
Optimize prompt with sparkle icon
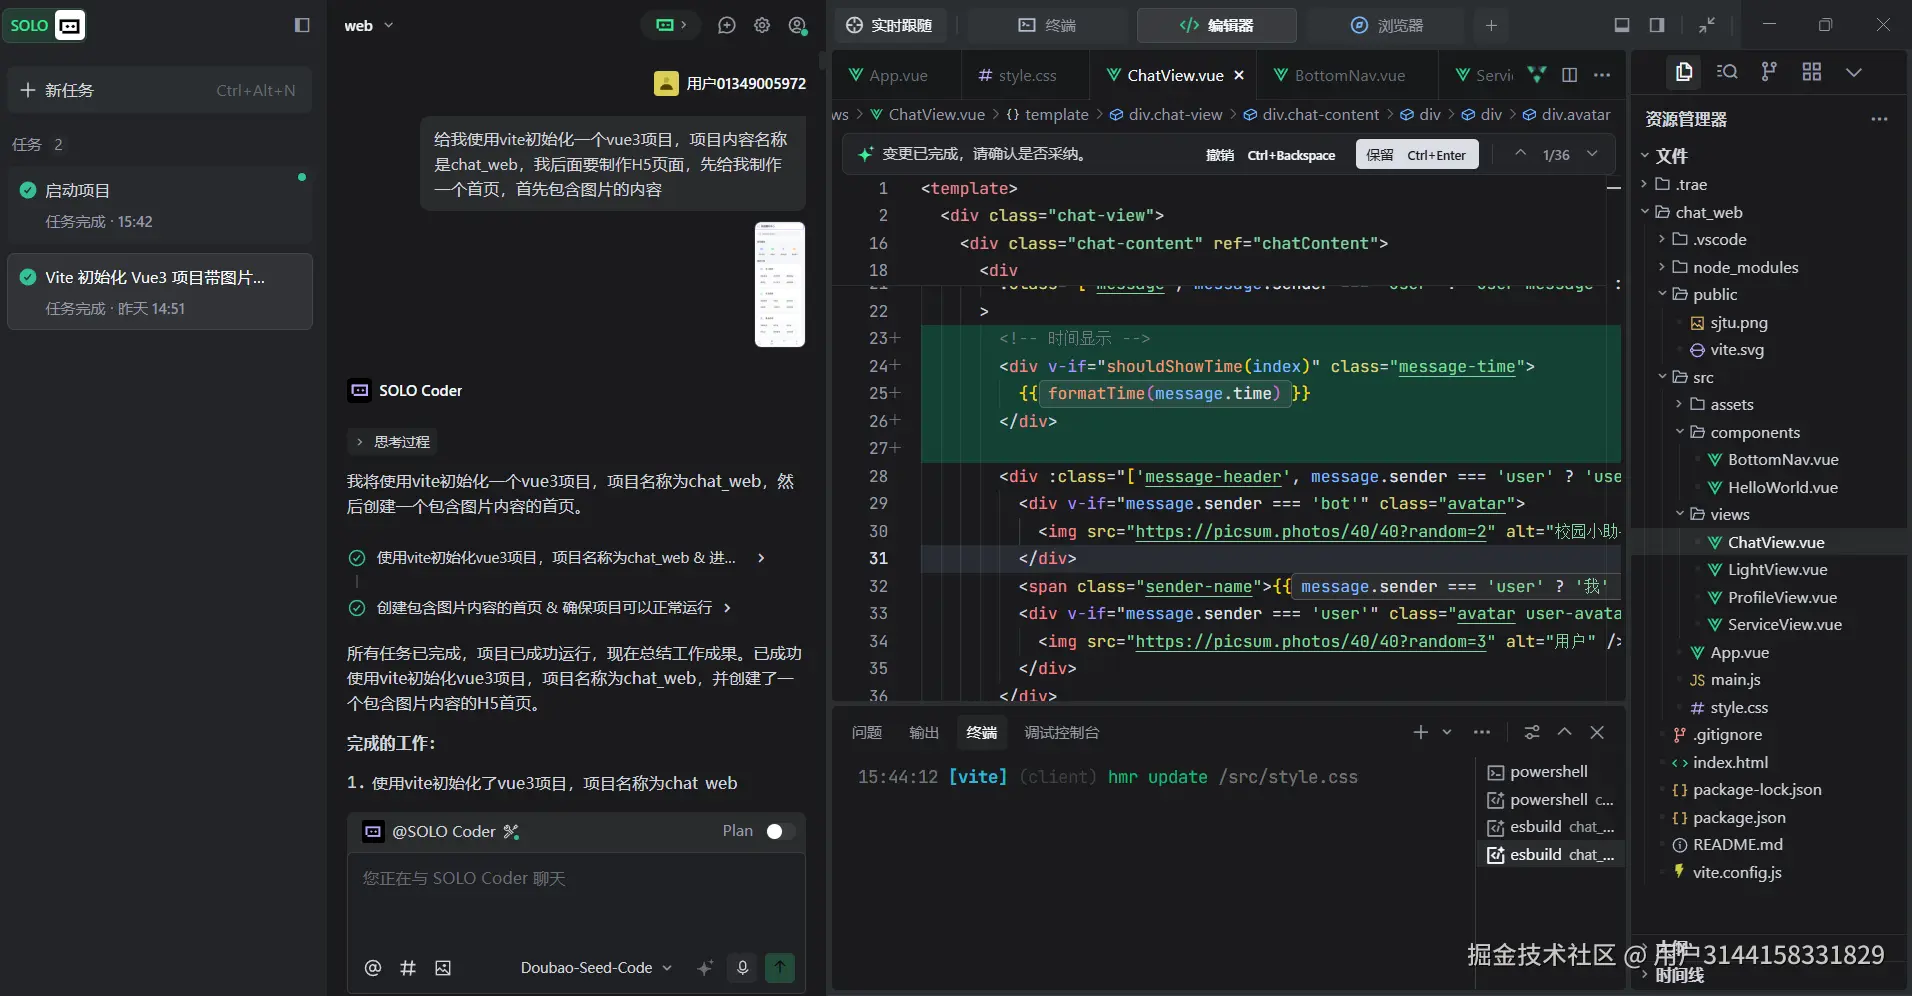(x=705, y=968)
